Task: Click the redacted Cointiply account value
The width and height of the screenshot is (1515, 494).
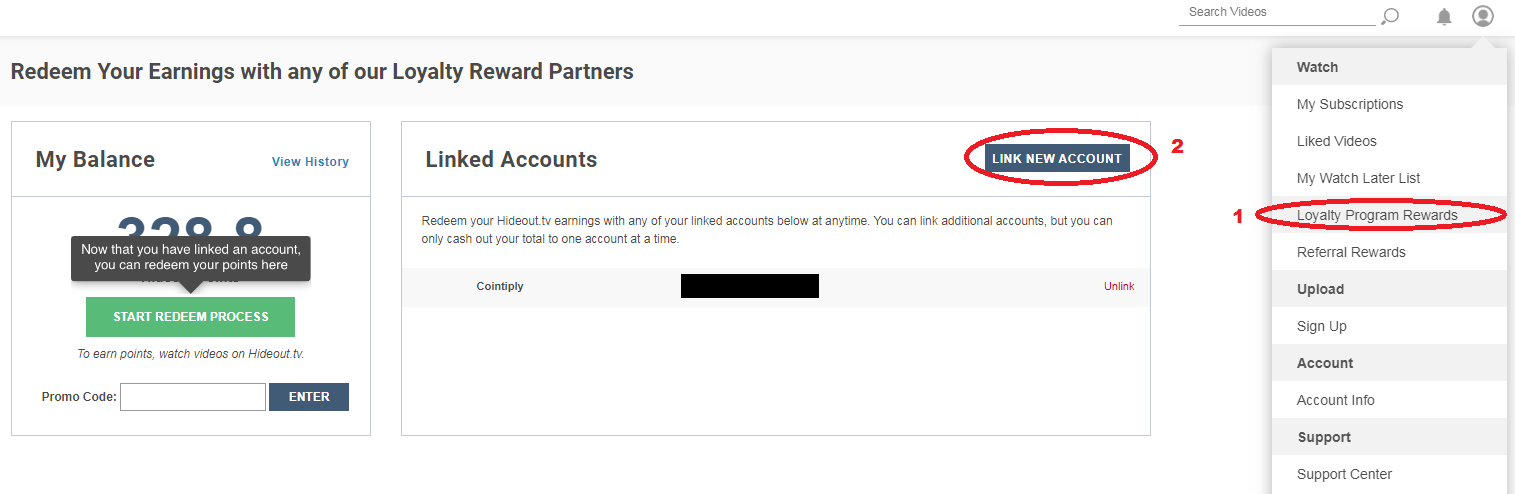Action: 749,286
